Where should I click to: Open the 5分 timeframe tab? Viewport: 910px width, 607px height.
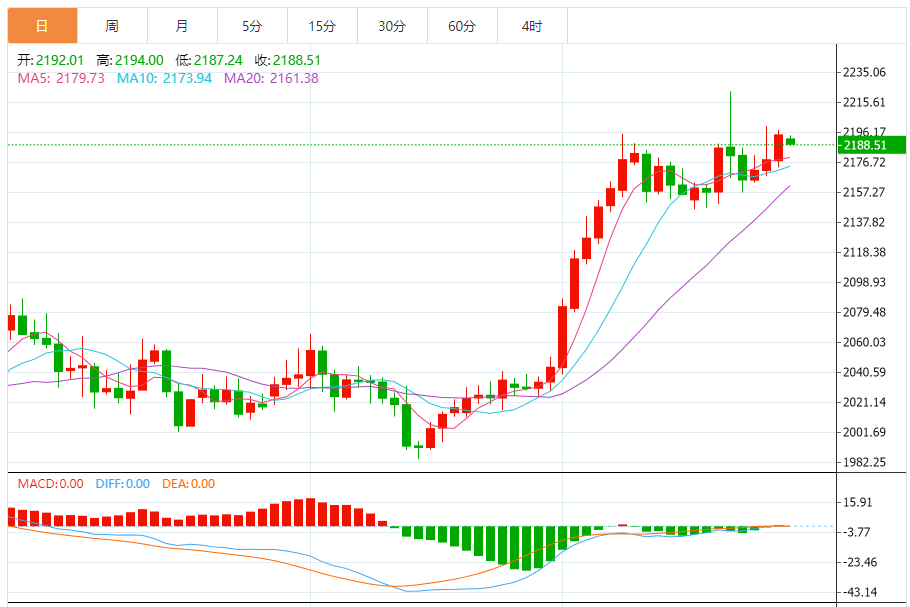point(252,26)
